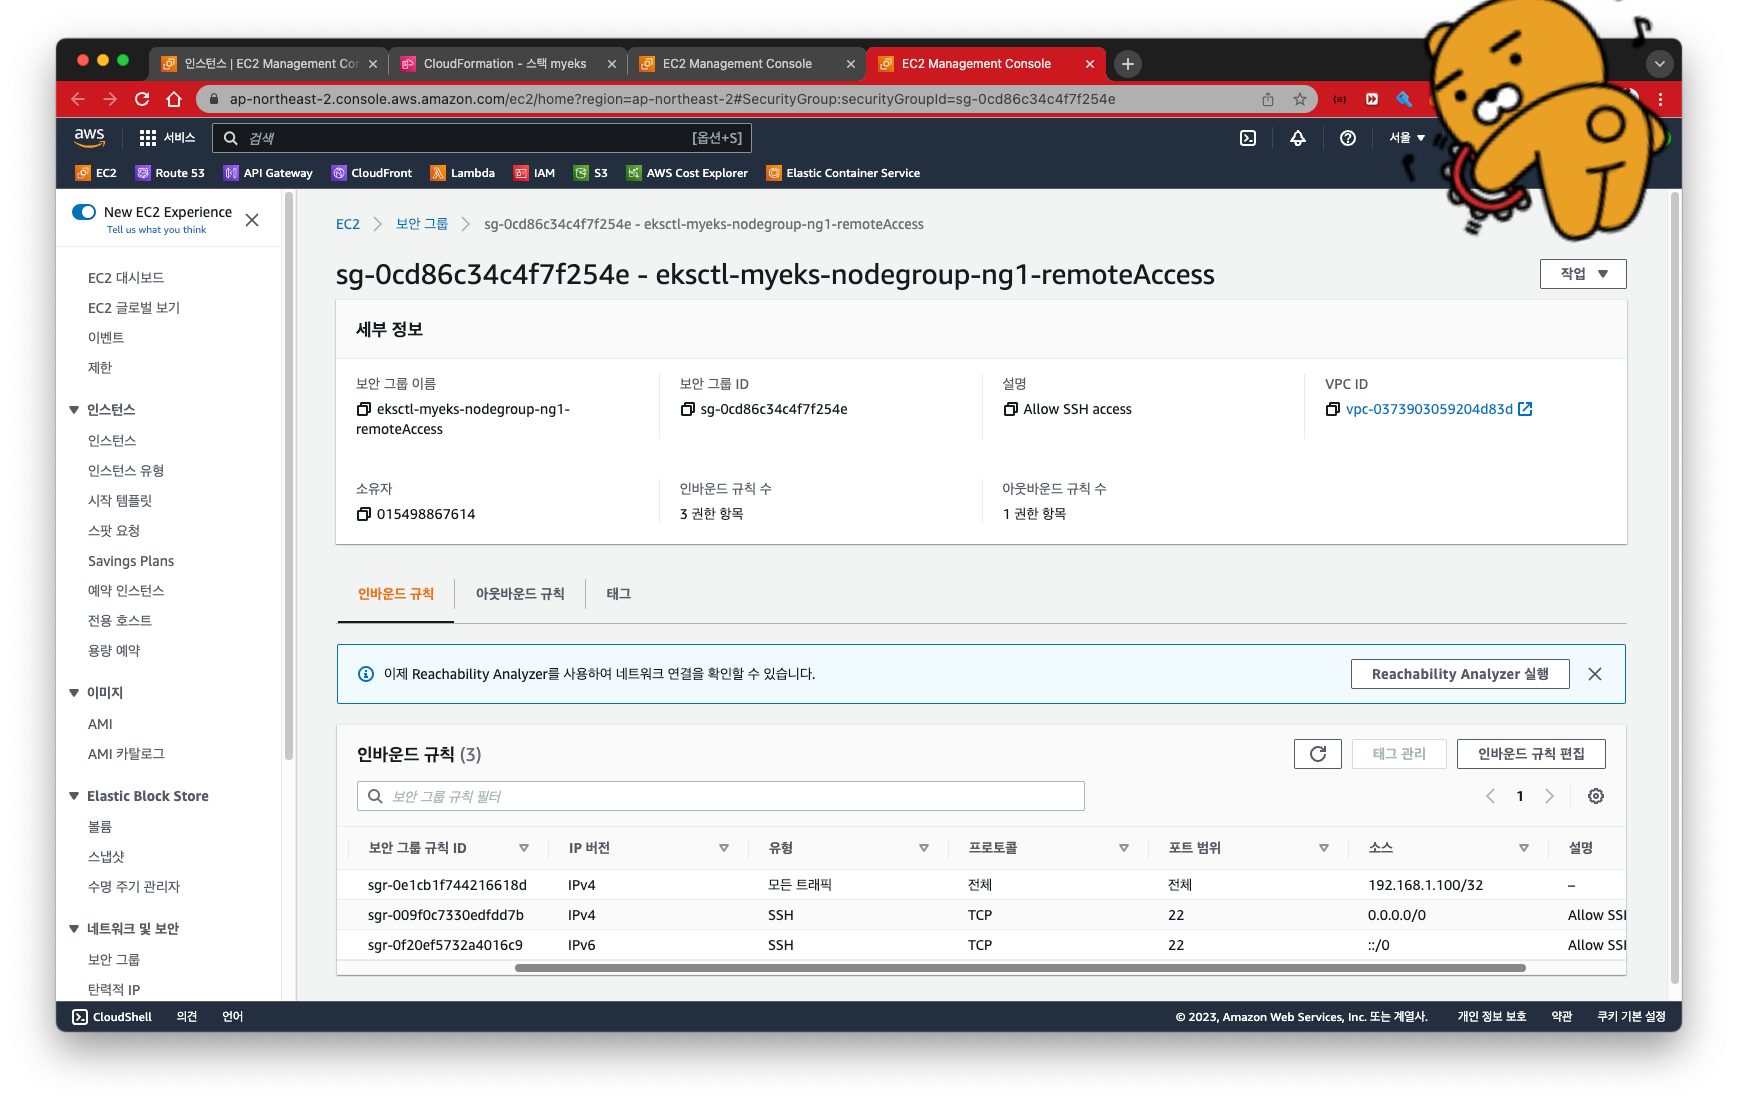This screenshot has height=1106, width=1738.
Task: Open 쿠키 기본 설정 in footer
Action: coord(1631,1017)
